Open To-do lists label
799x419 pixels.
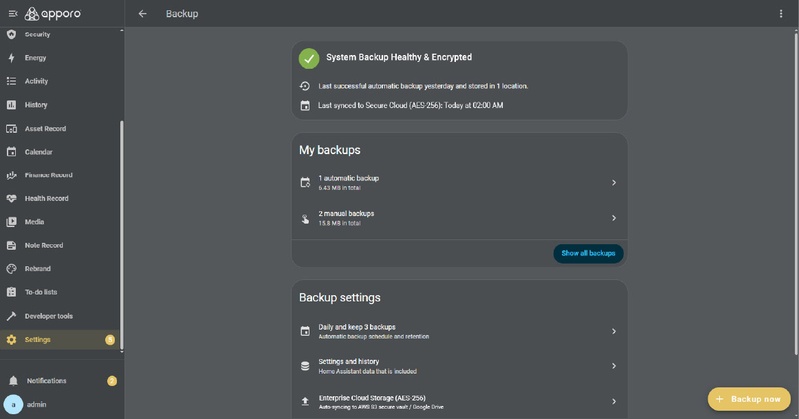[x=41, y=292]
